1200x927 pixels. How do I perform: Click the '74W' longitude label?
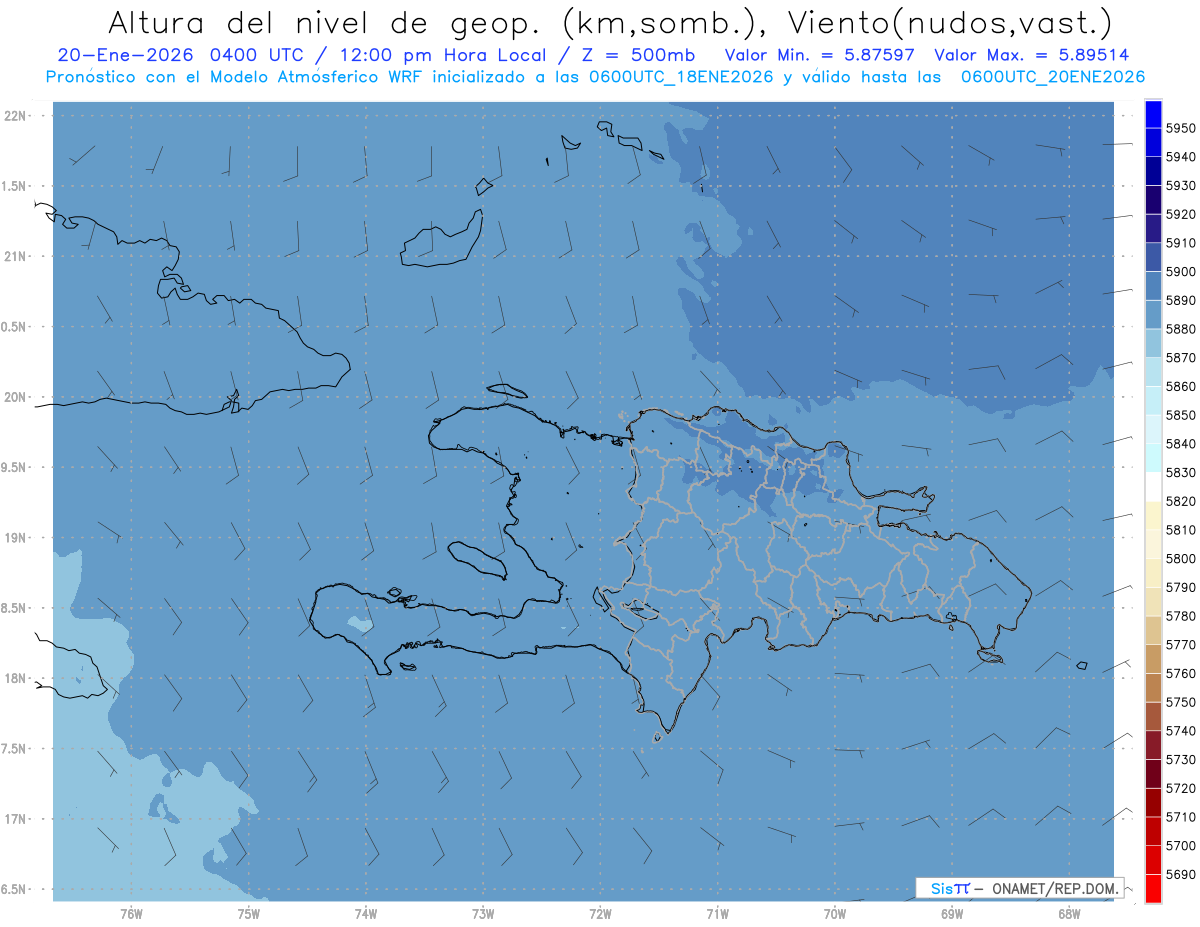click(365, 913)
